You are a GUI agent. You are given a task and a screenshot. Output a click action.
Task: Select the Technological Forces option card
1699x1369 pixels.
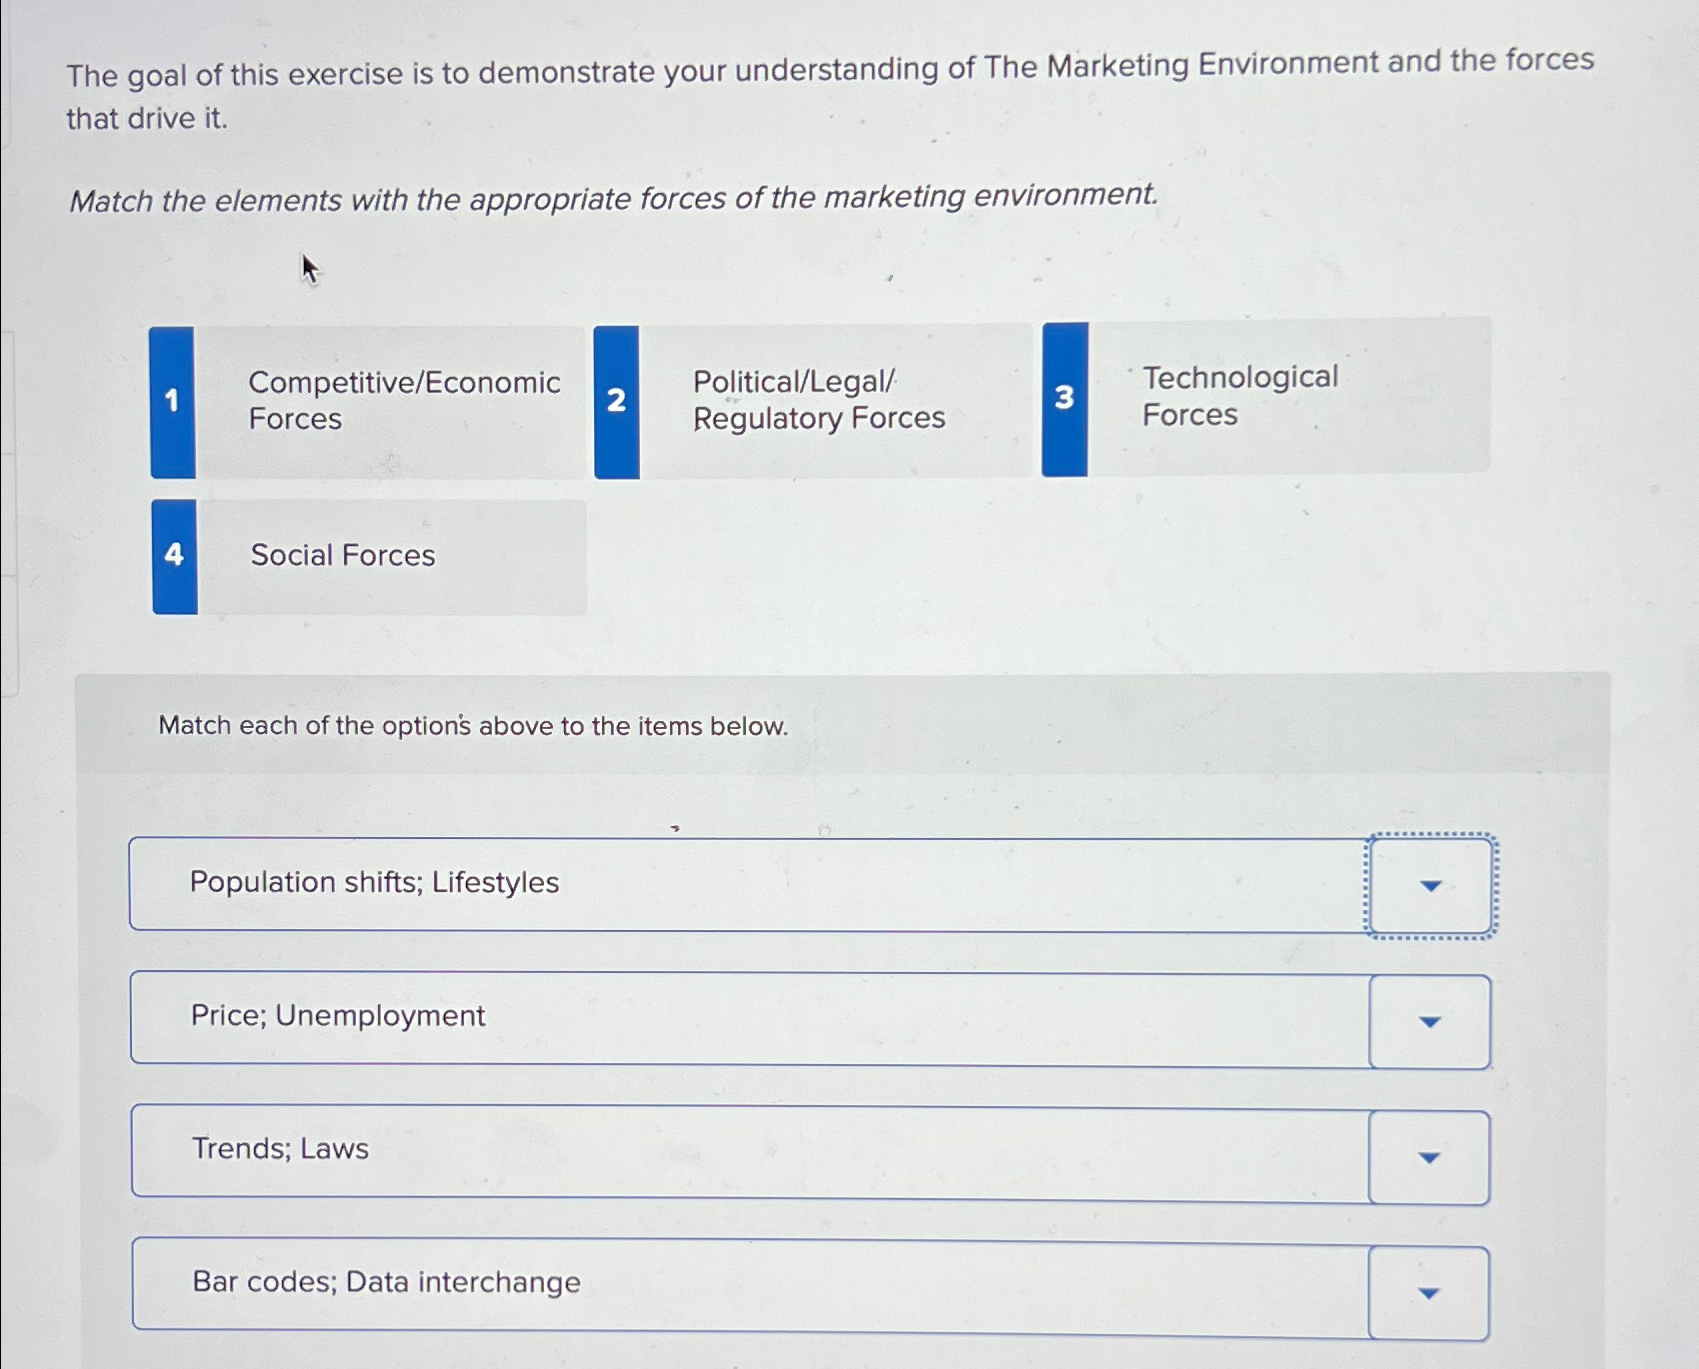pyautogui.click(x=1266, y=397)
